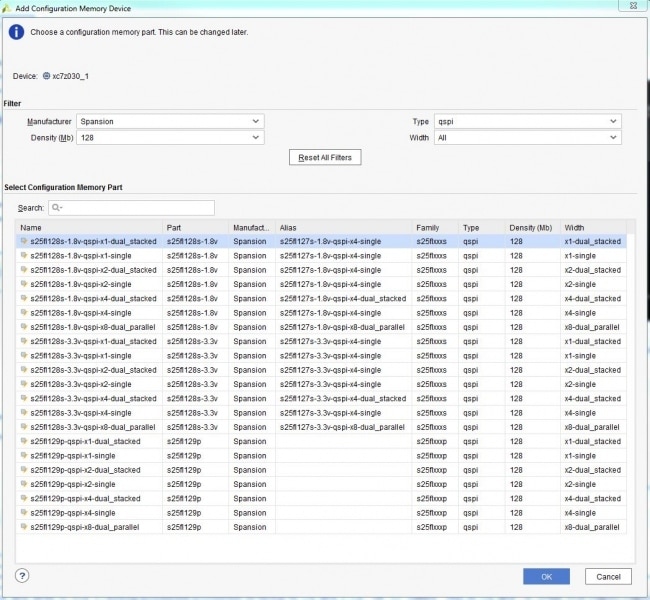Dismiss dialog with Cancel button
This screenshot has height=600, width=650.
(x=608, y=576)
